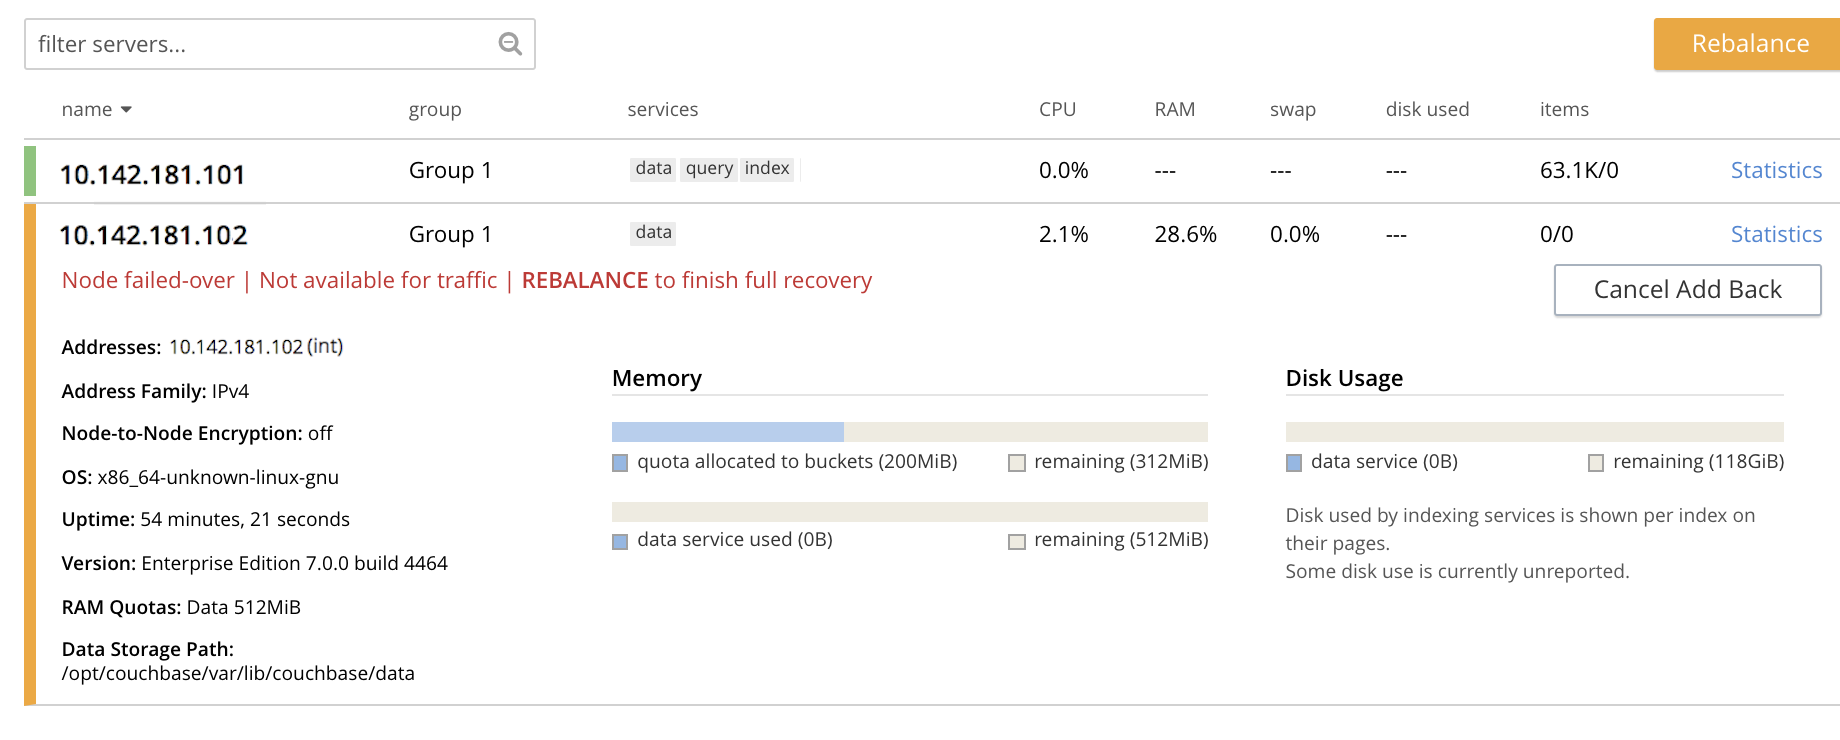Click the quota allocated memory usage bar
1840x740 pixels.
pyautogui.click(x=727, y=431)
